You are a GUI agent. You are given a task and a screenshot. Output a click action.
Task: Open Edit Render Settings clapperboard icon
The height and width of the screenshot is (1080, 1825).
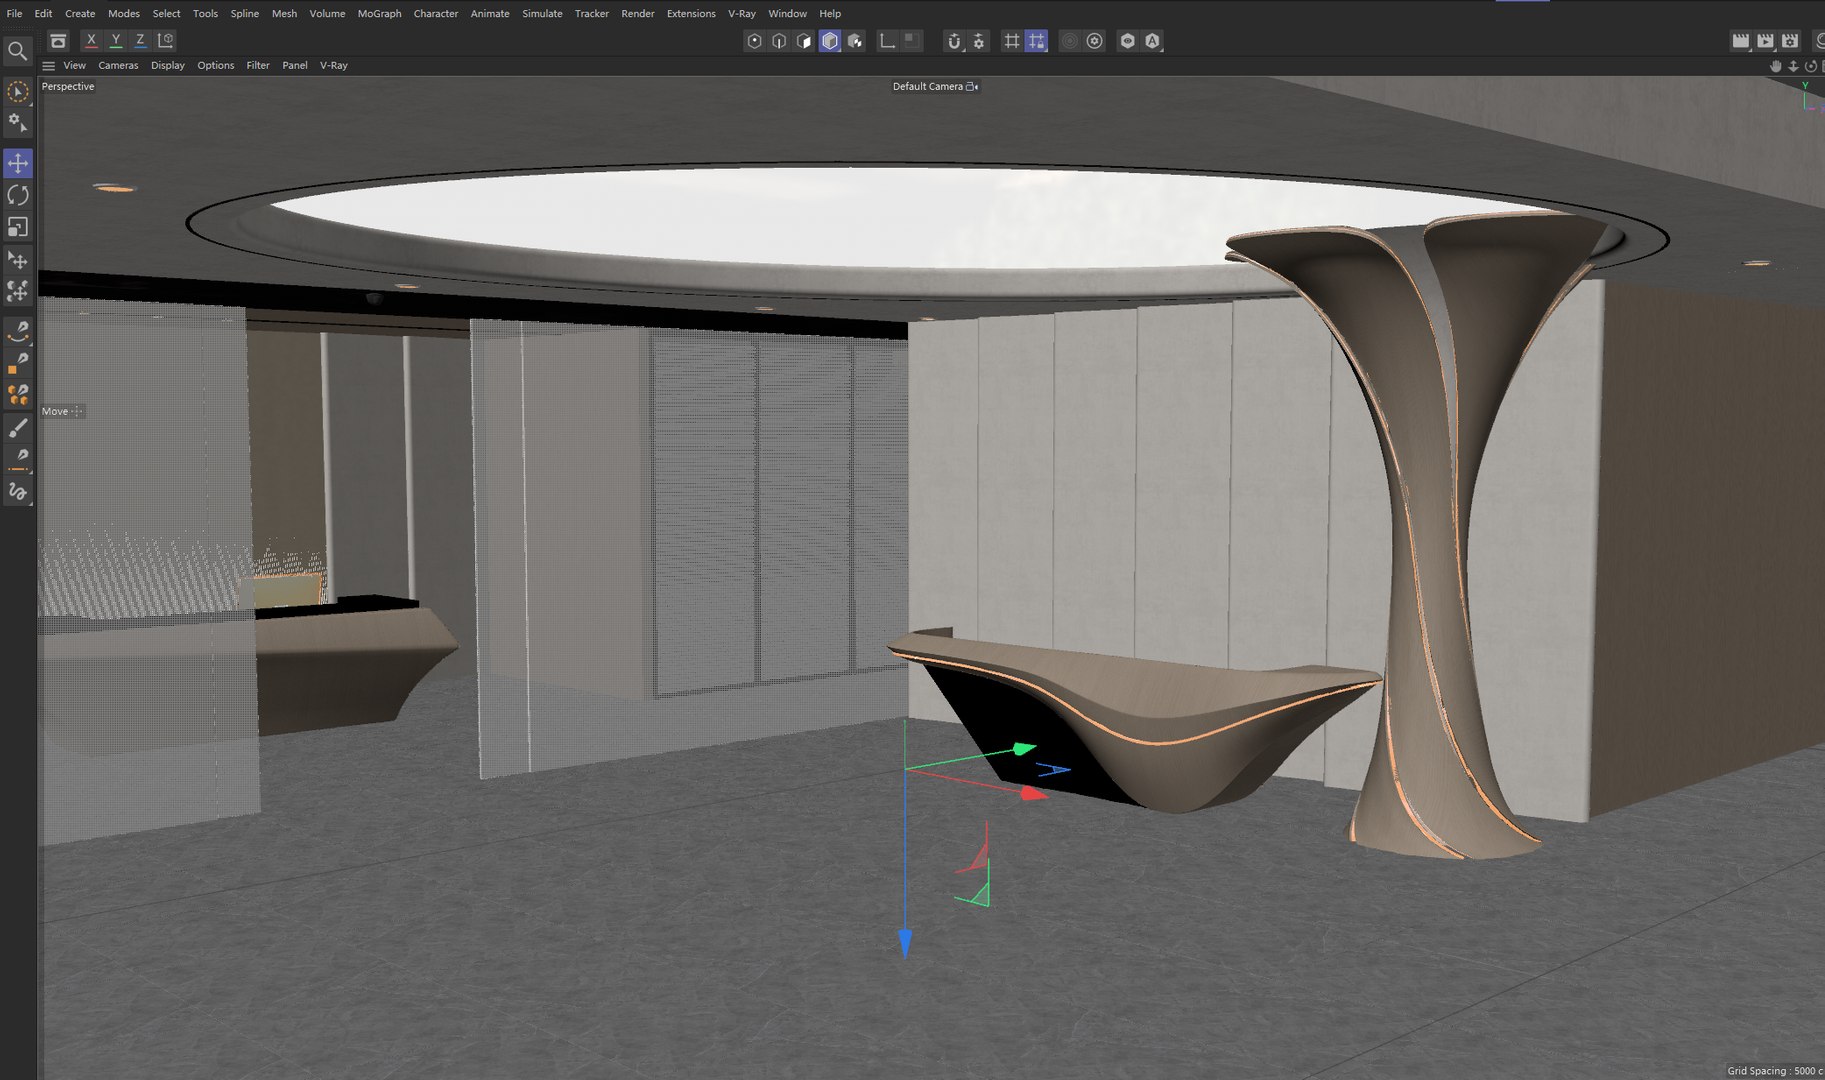pos(1791,41)
